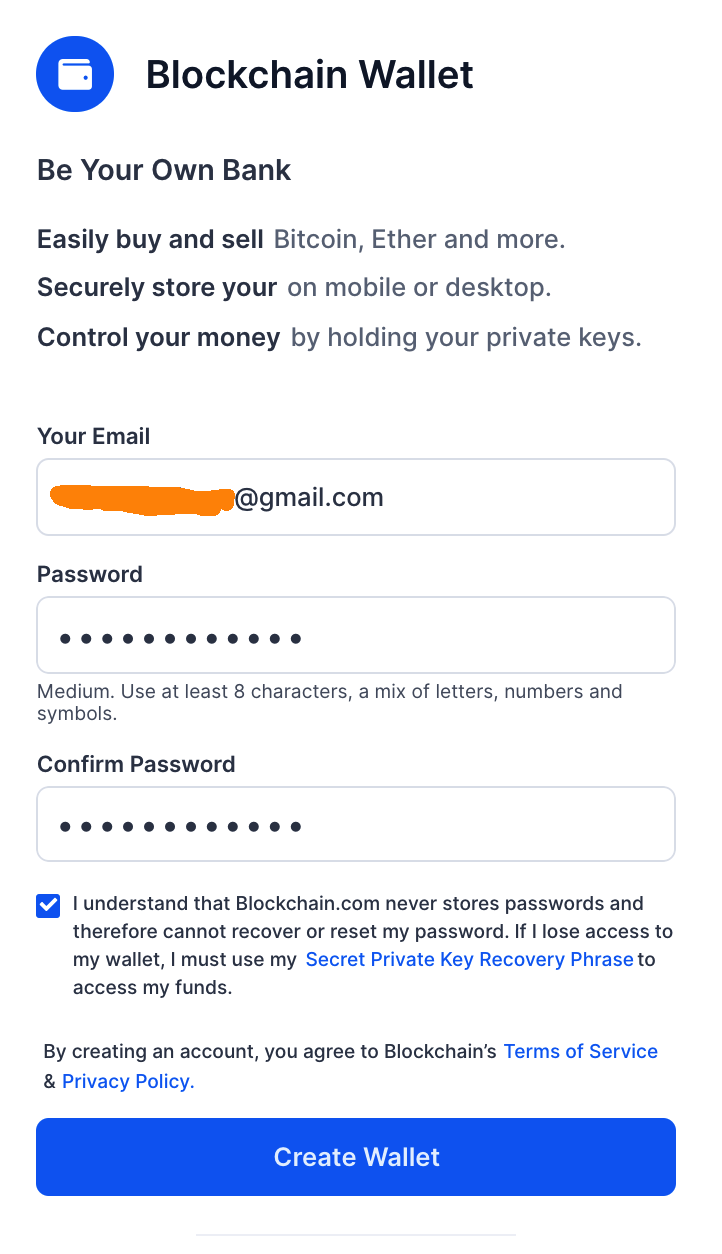
Task: Click the Your Email field label
Action: [94, 436]
